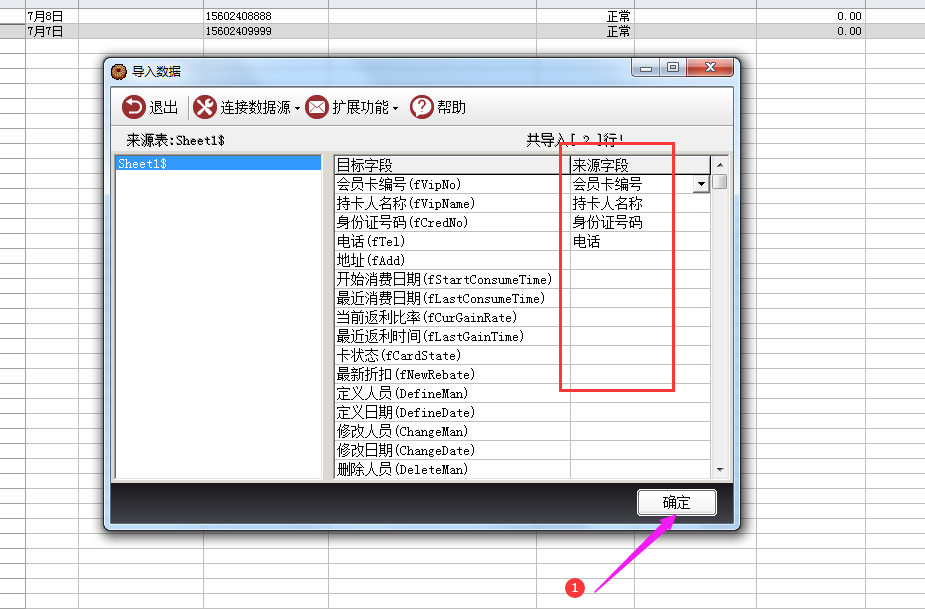This screenshot has height=609, width=925.
Task: Click the field grid scrollbar thumb
Action: [x=720, y=182]
